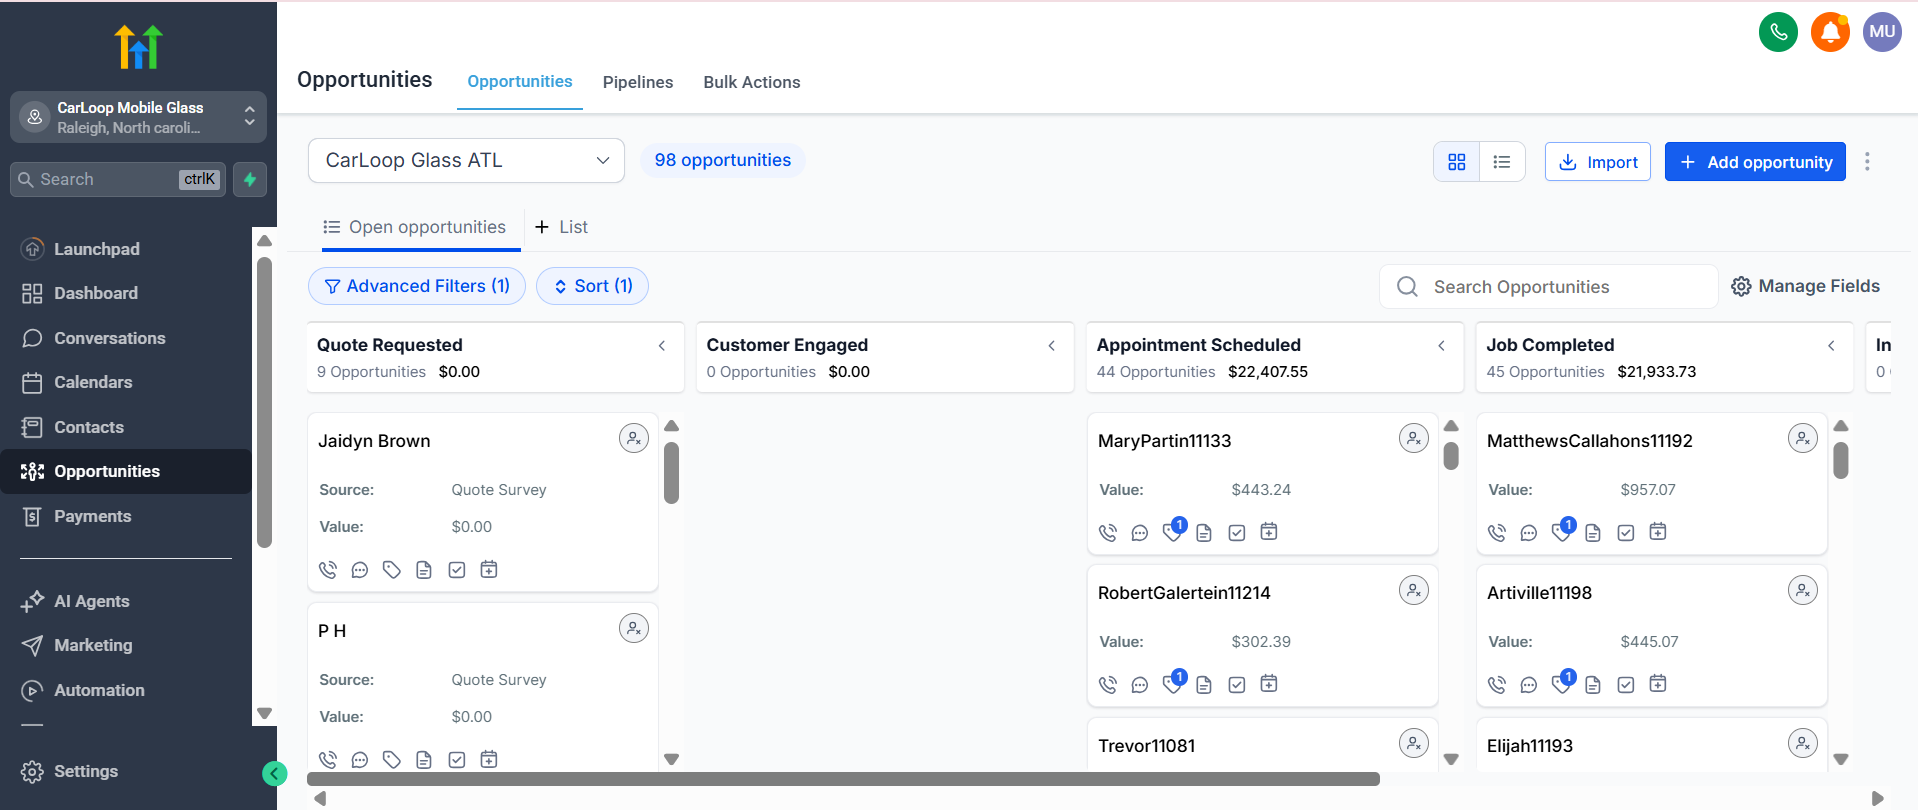Click the Search Opportunities field
Image resolution: width=1918 pixels, height=810 pixels.
click(1548, 287)
